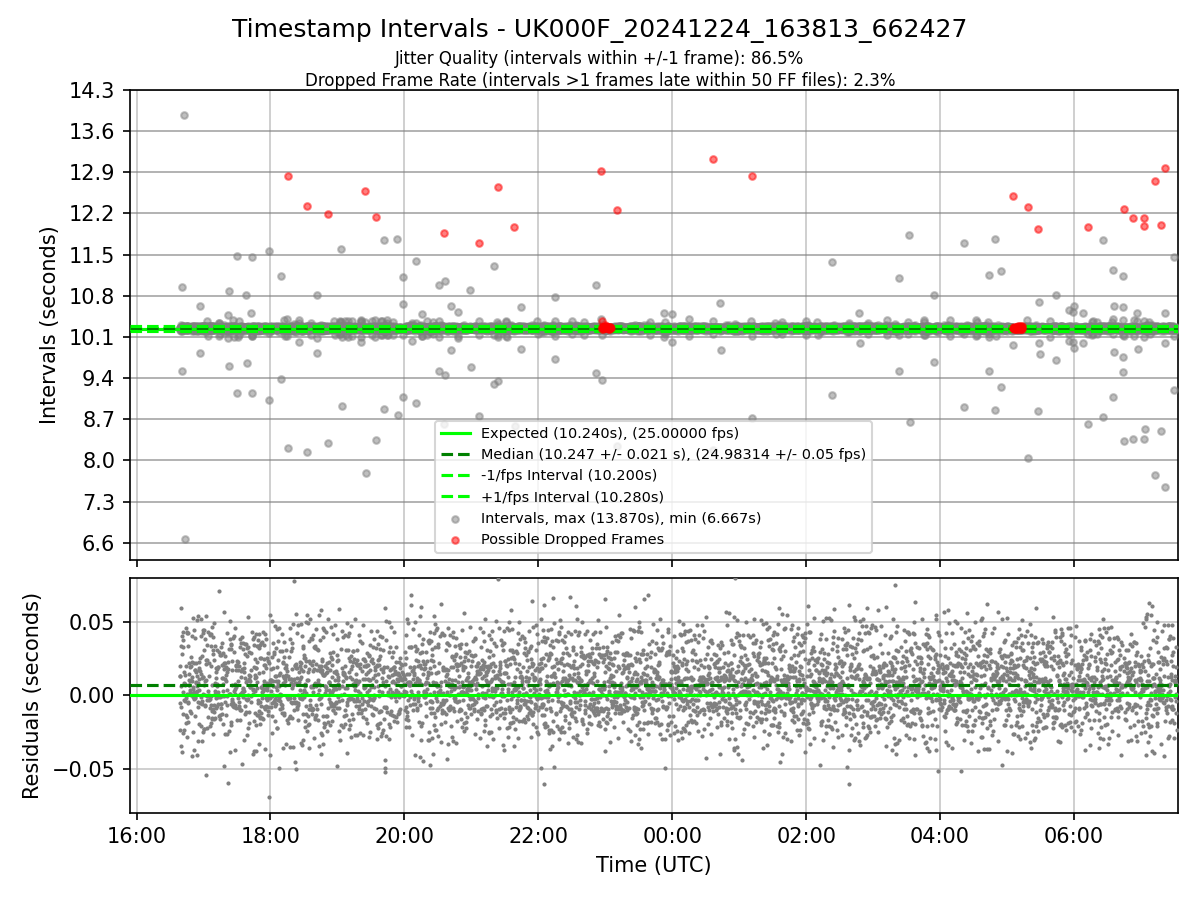
Task: Select the '-1/fps Interval (10.200s)' legend entry
Action: pos(569,475)
